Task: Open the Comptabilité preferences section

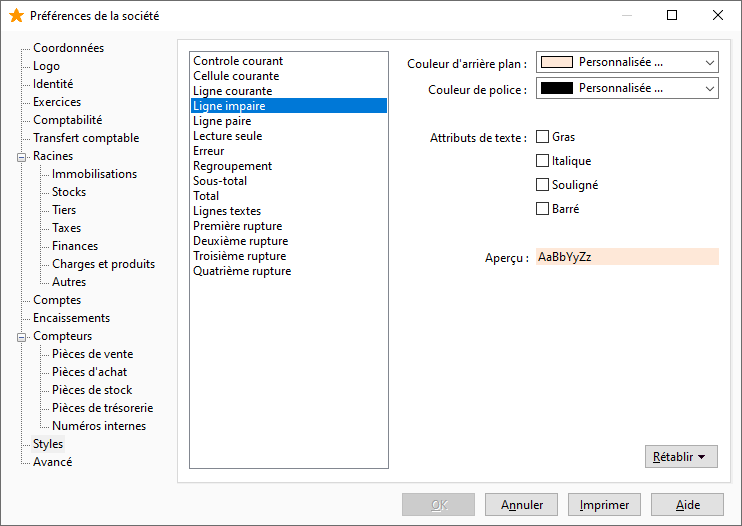Action: (68, 120)
